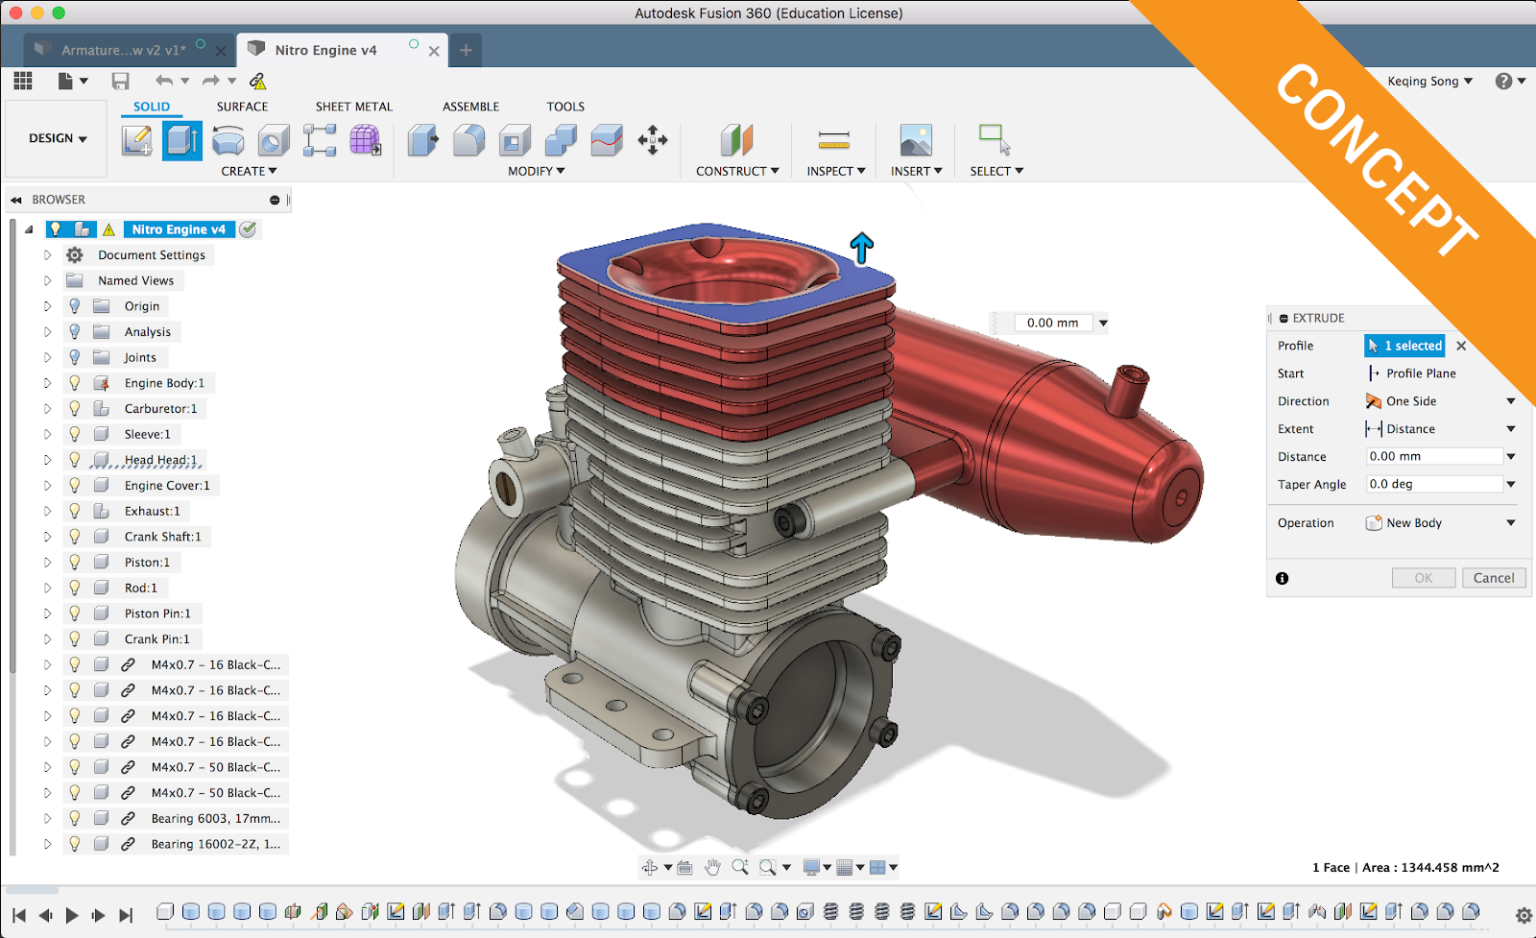Select the Create Sketch tool icon
The image size is (1536, 938).
(x=137, y=140)
